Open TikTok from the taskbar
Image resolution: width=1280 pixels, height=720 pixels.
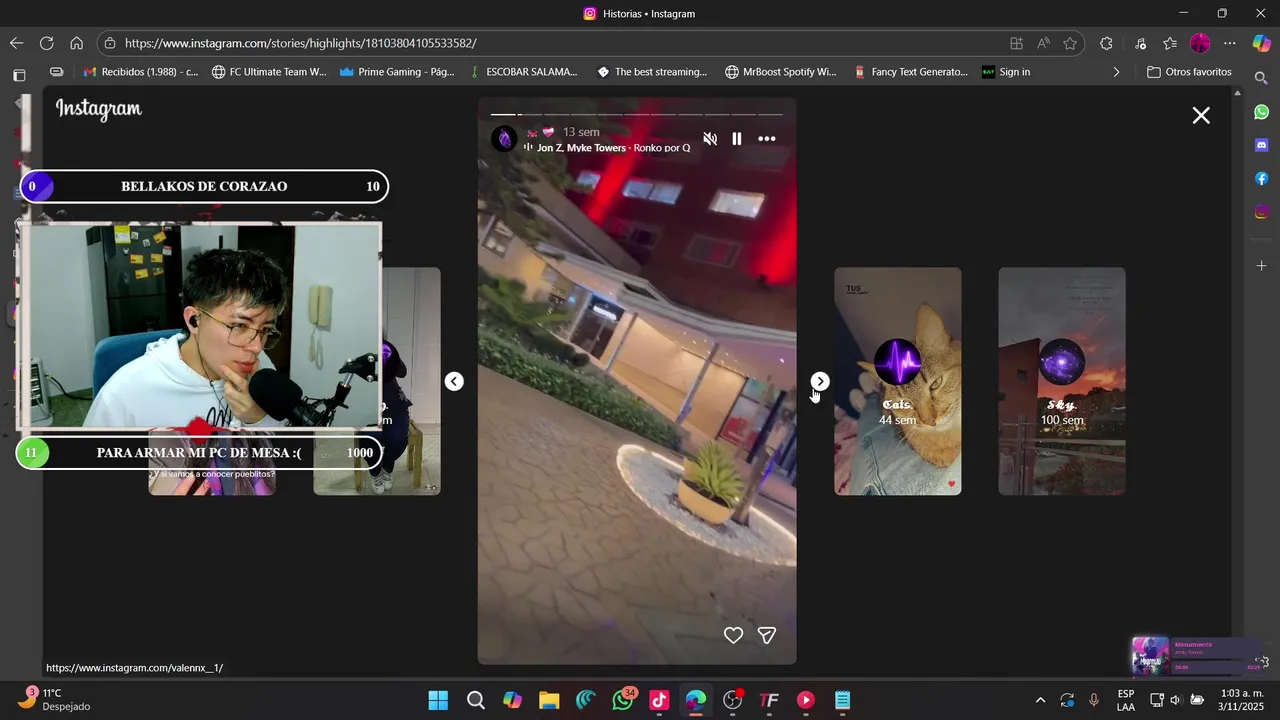[659, 700]
